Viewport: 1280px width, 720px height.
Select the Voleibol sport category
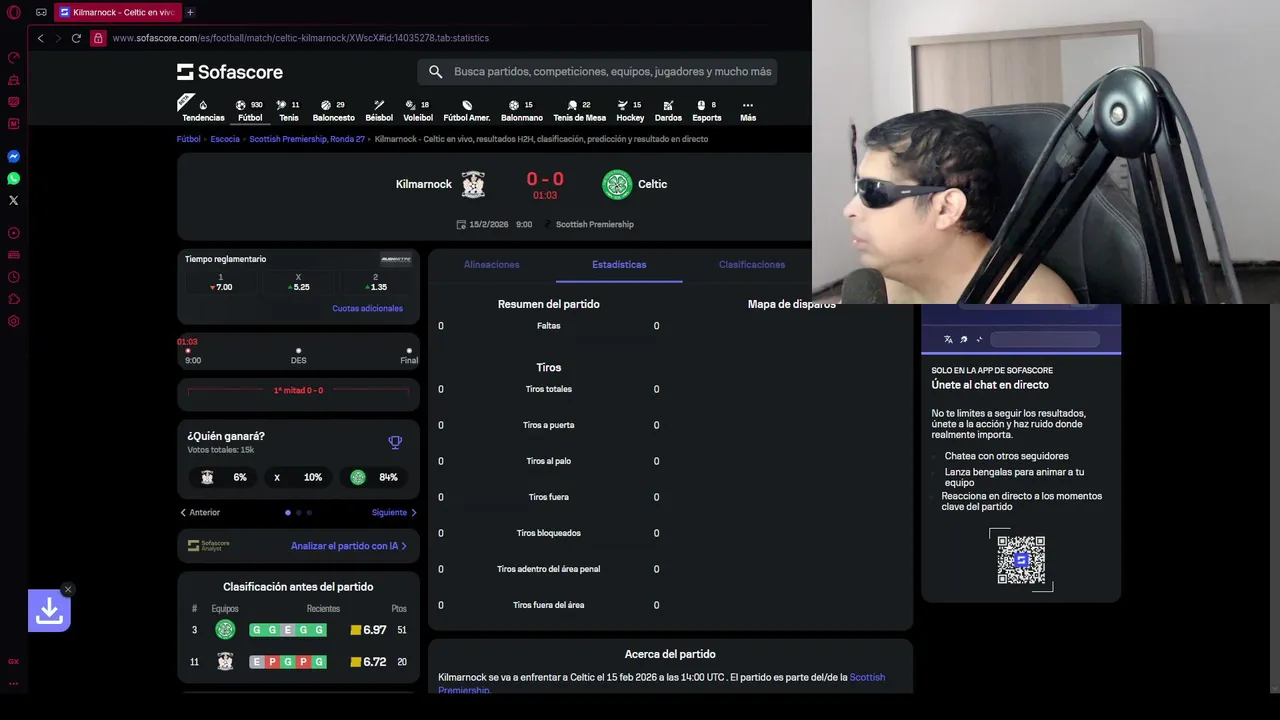pyautogui.click(x=418, y=110)
